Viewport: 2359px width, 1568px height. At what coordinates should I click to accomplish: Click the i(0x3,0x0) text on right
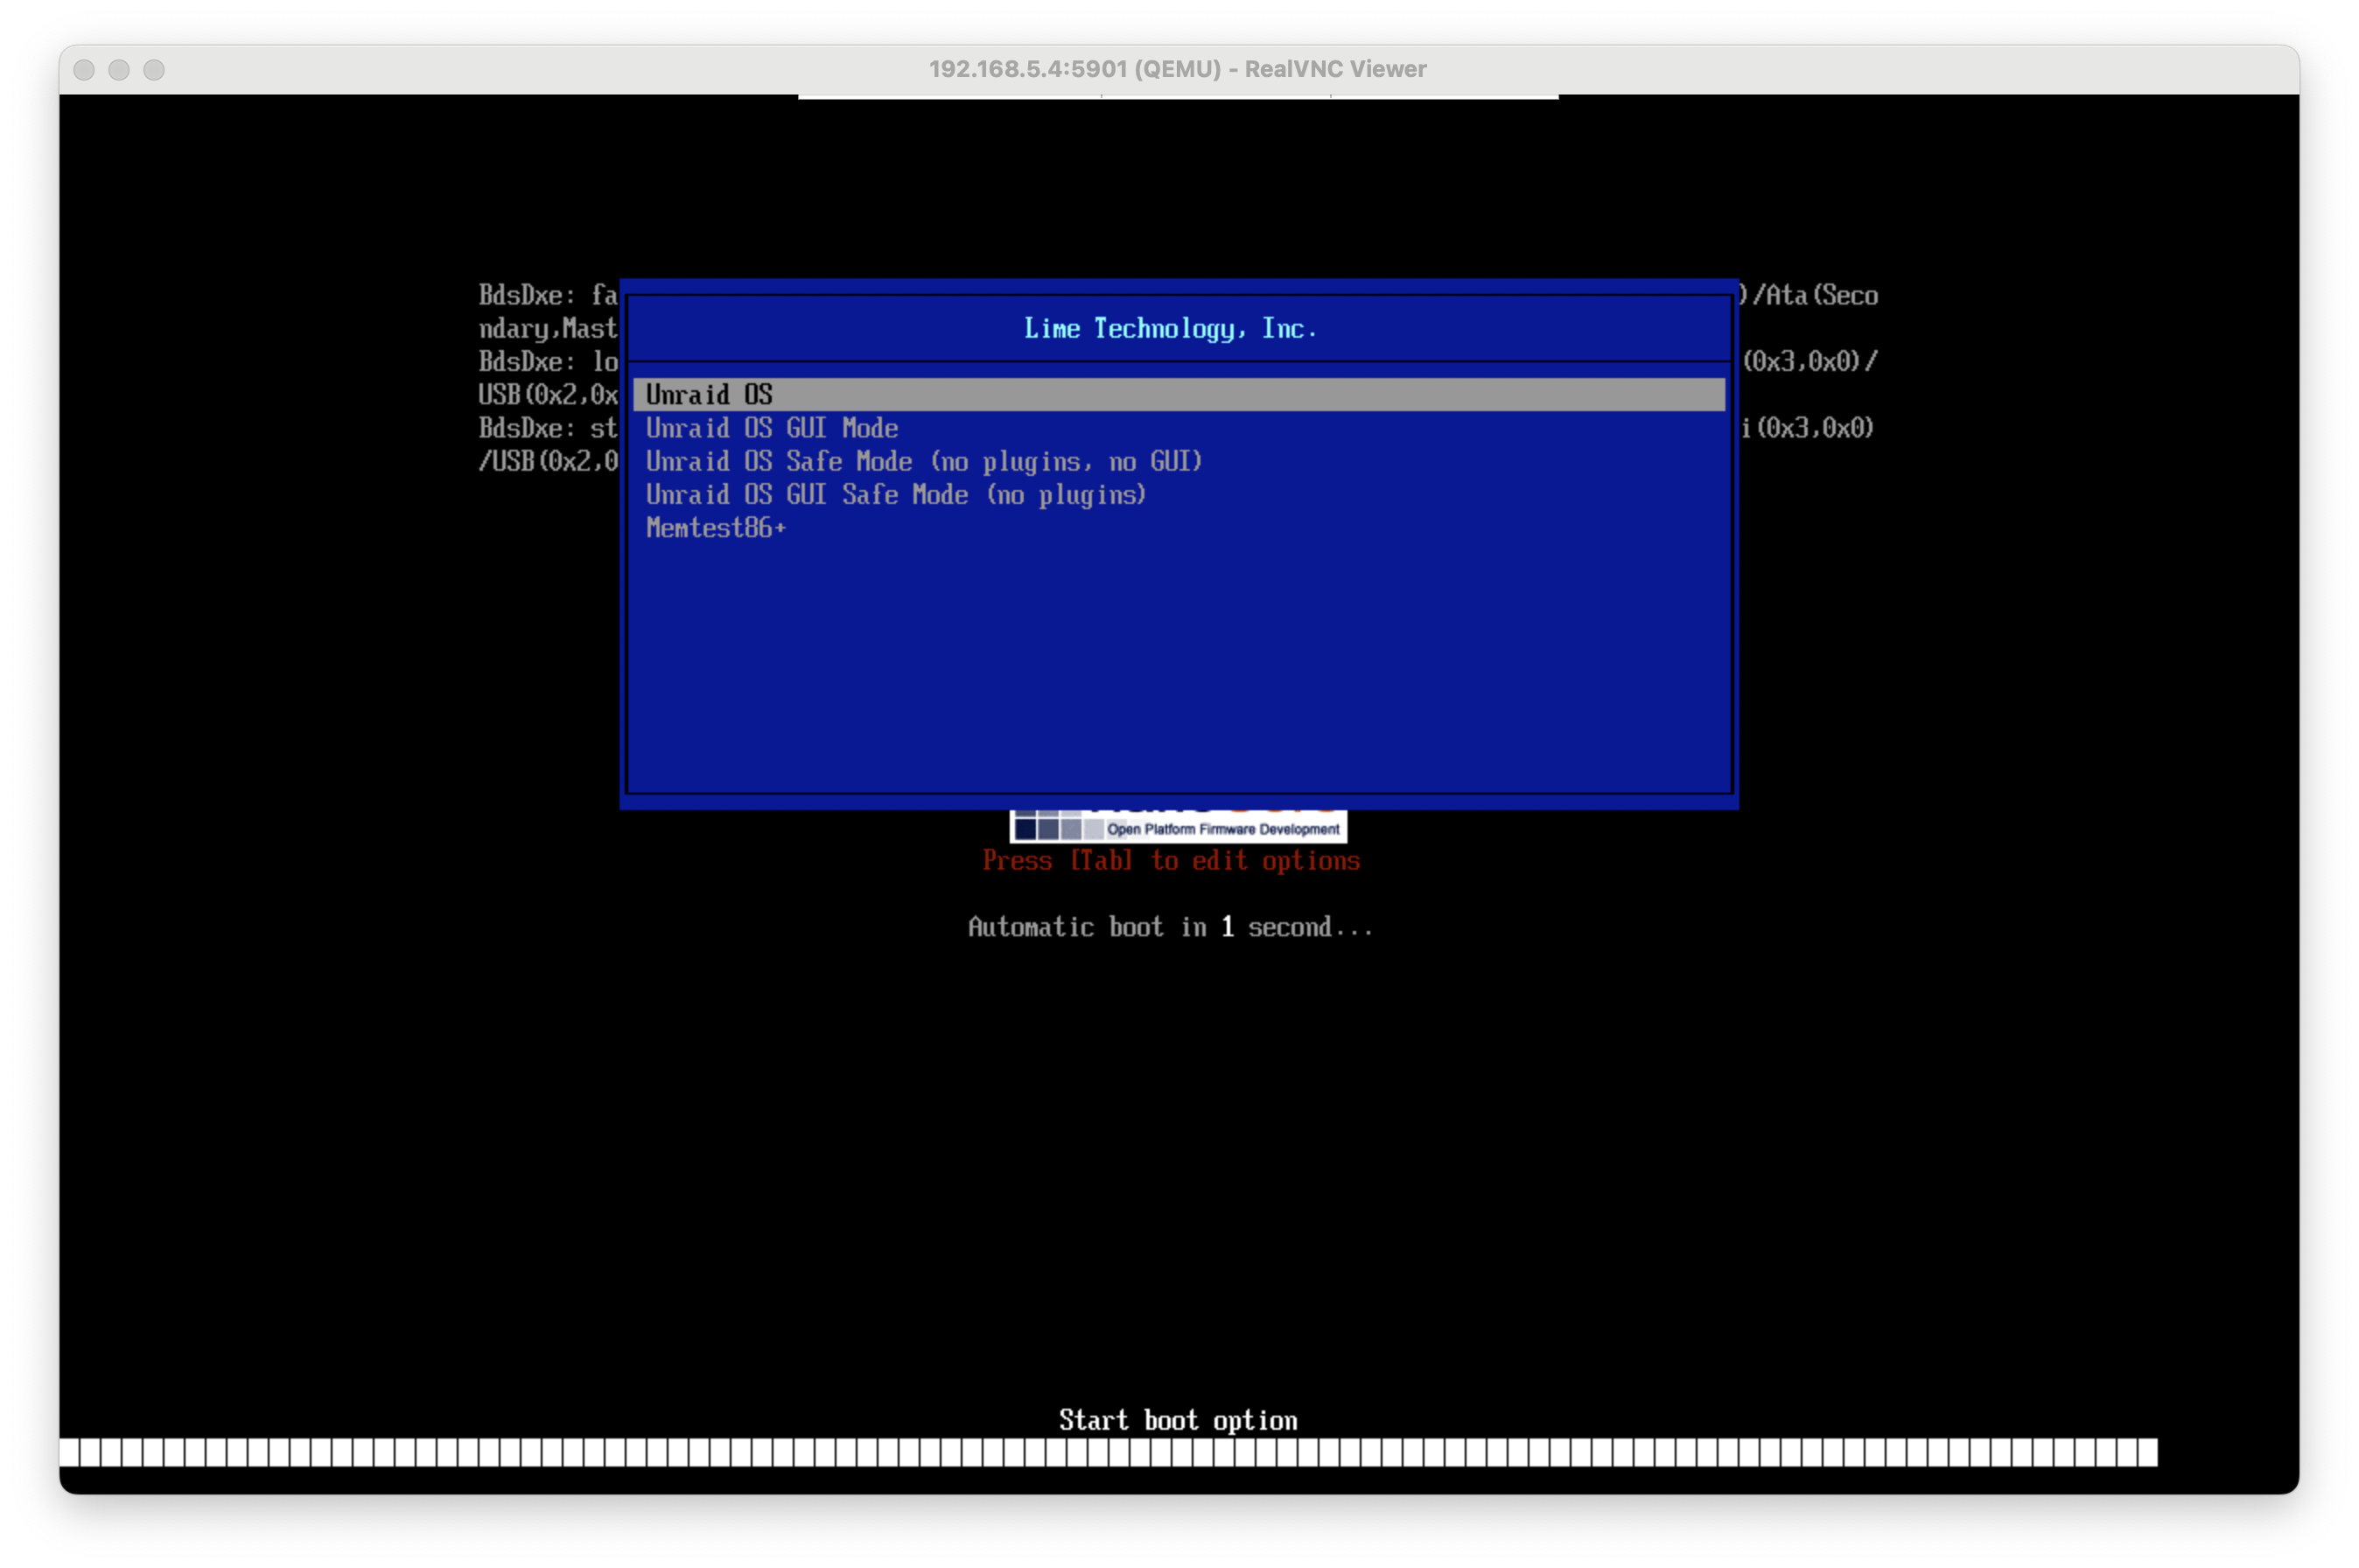1806,428
